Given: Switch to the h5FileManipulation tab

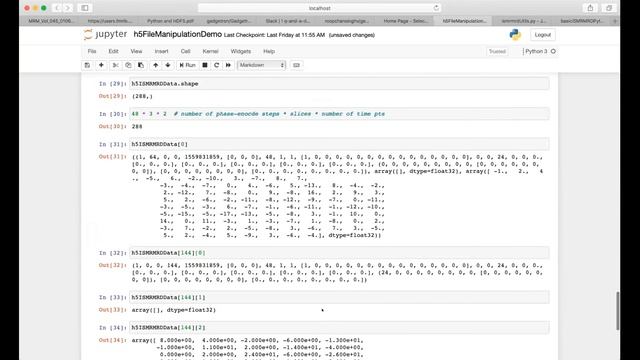Looking at the screenshot, I should pos(464,20).
